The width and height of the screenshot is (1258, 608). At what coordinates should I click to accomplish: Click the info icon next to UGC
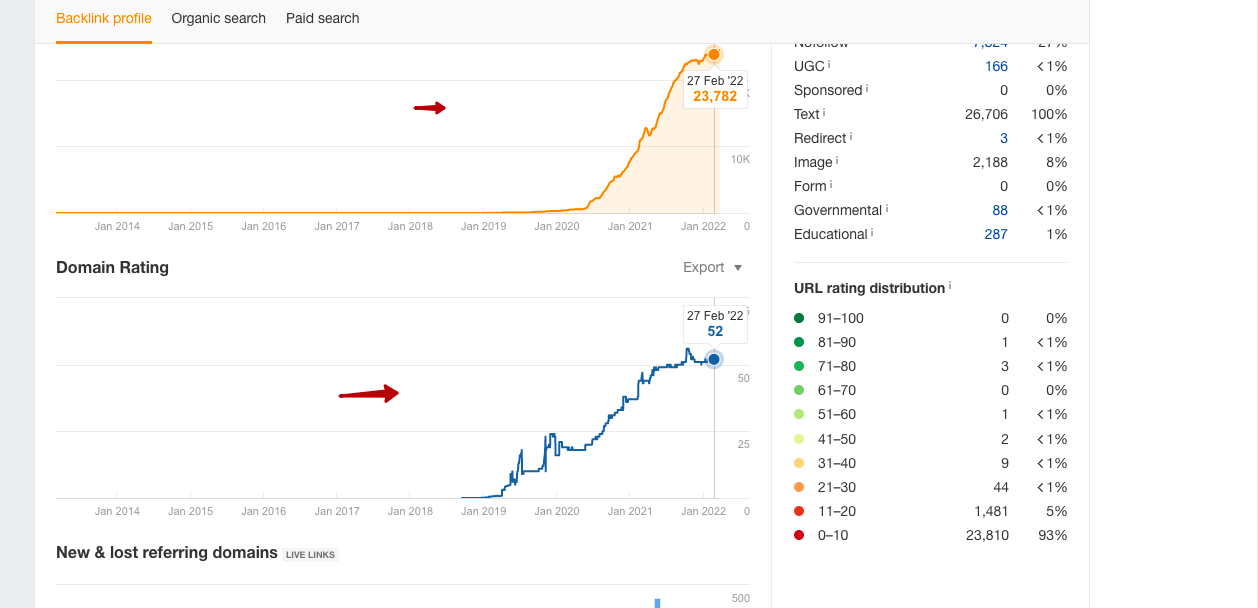[x=830, y=64]
